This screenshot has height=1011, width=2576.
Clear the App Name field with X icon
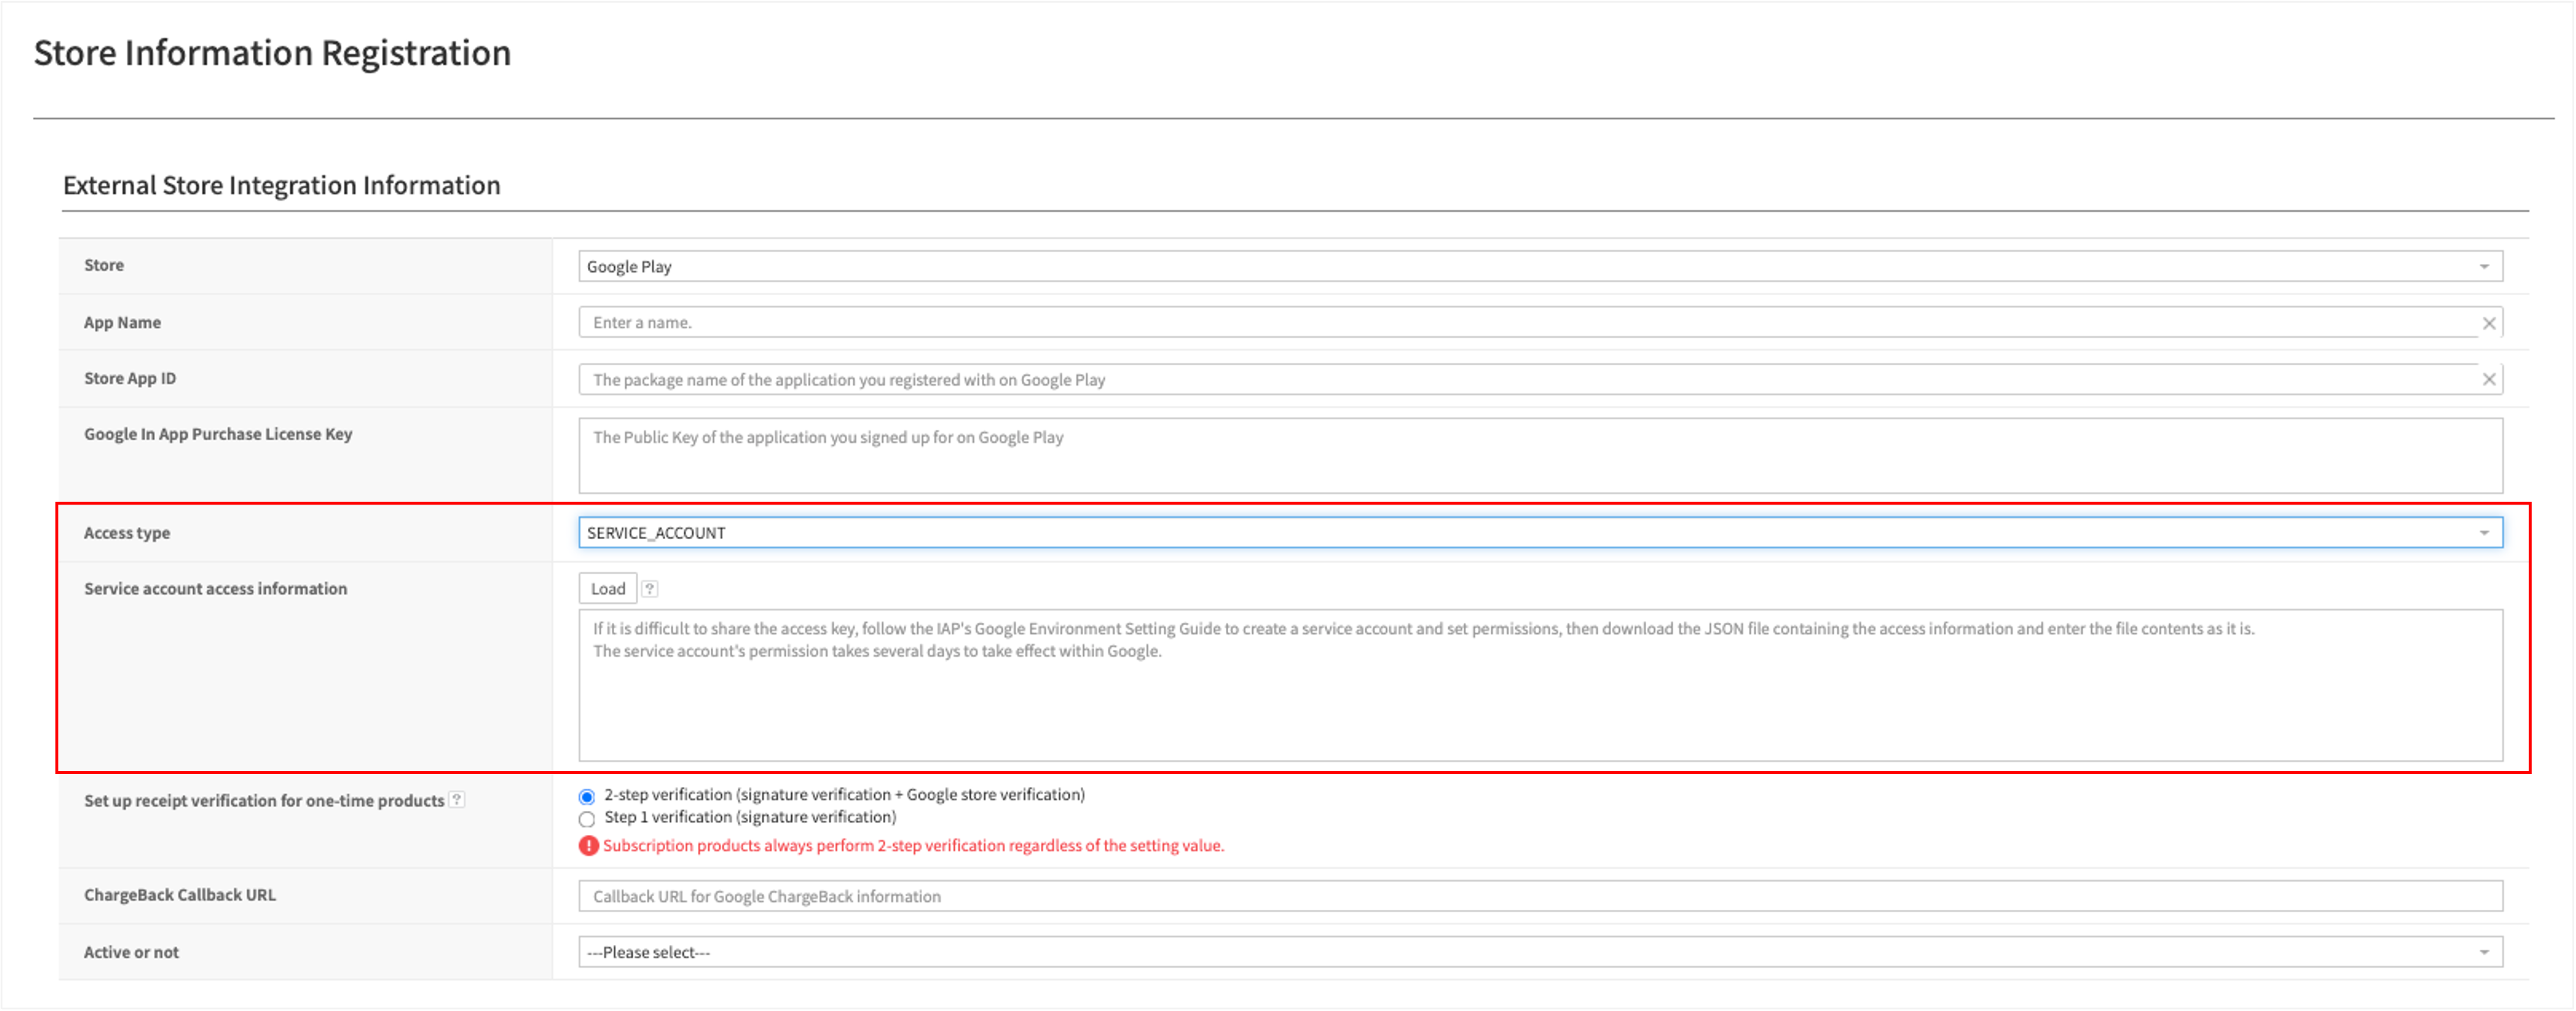tap(2488, 323)
